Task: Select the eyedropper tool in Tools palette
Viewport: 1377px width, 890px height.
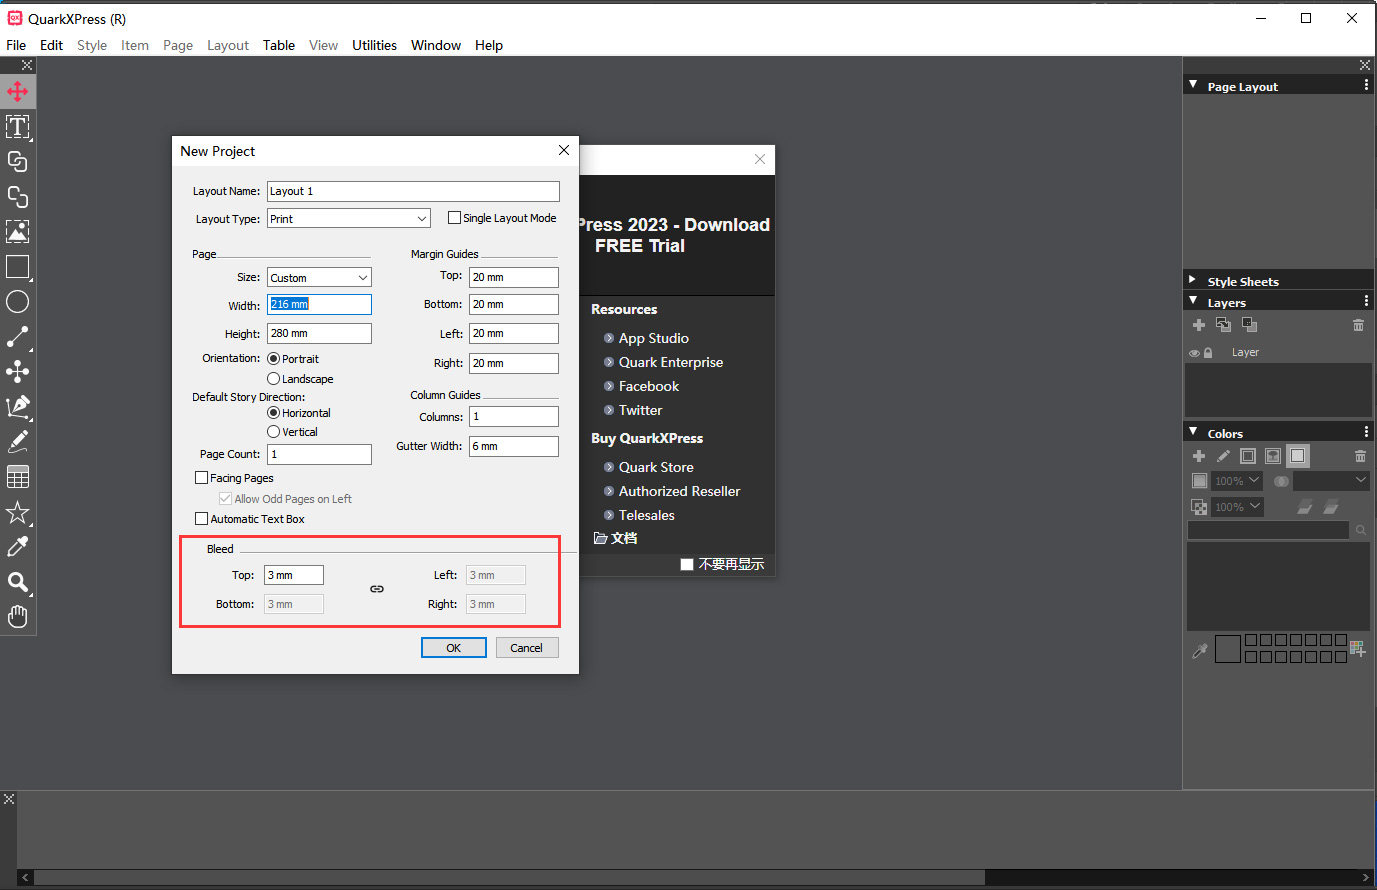Action: click(18, 547)
